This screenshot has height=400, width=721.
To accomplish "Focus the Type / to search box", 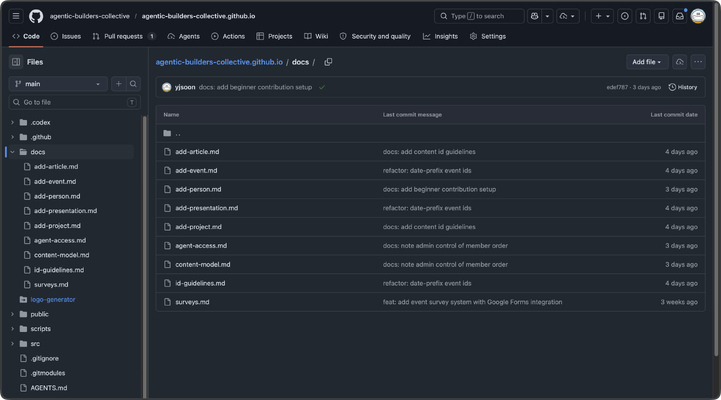I will click(479, 16).
